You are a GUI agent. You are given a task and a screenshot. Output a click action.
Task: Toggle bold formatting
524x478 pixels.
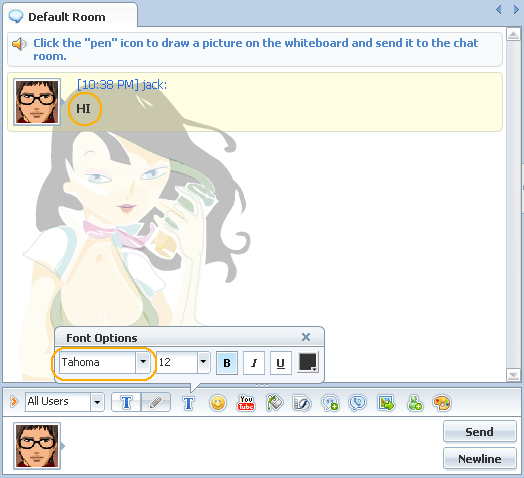[227, 363]
